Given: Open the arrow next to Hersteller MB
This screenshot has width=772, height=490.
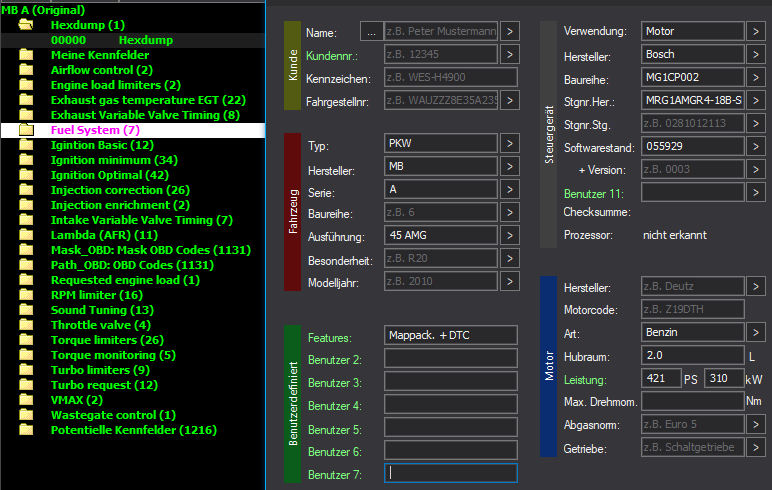Looking at the screenshot, I should tap(510, 166).
